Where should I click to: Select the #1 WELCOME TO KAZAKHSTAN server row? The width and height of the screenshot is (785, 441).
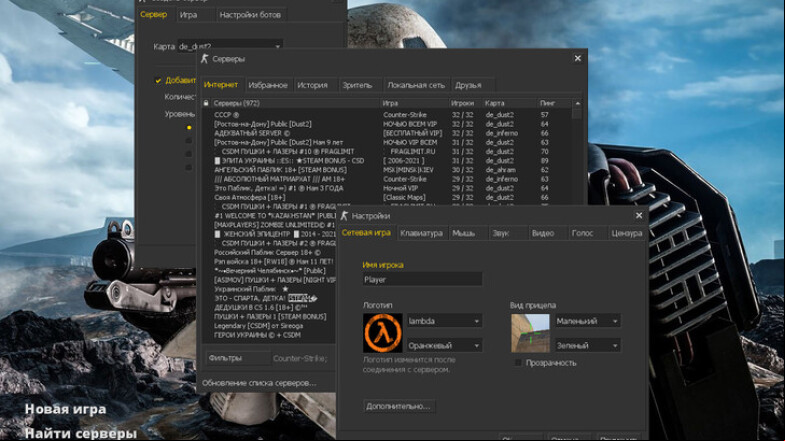point(268,216)
